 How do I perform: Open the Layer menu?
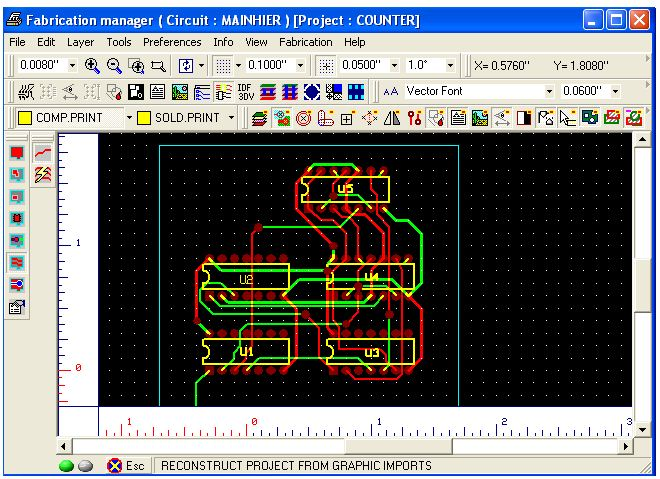(x=80, y=42)
